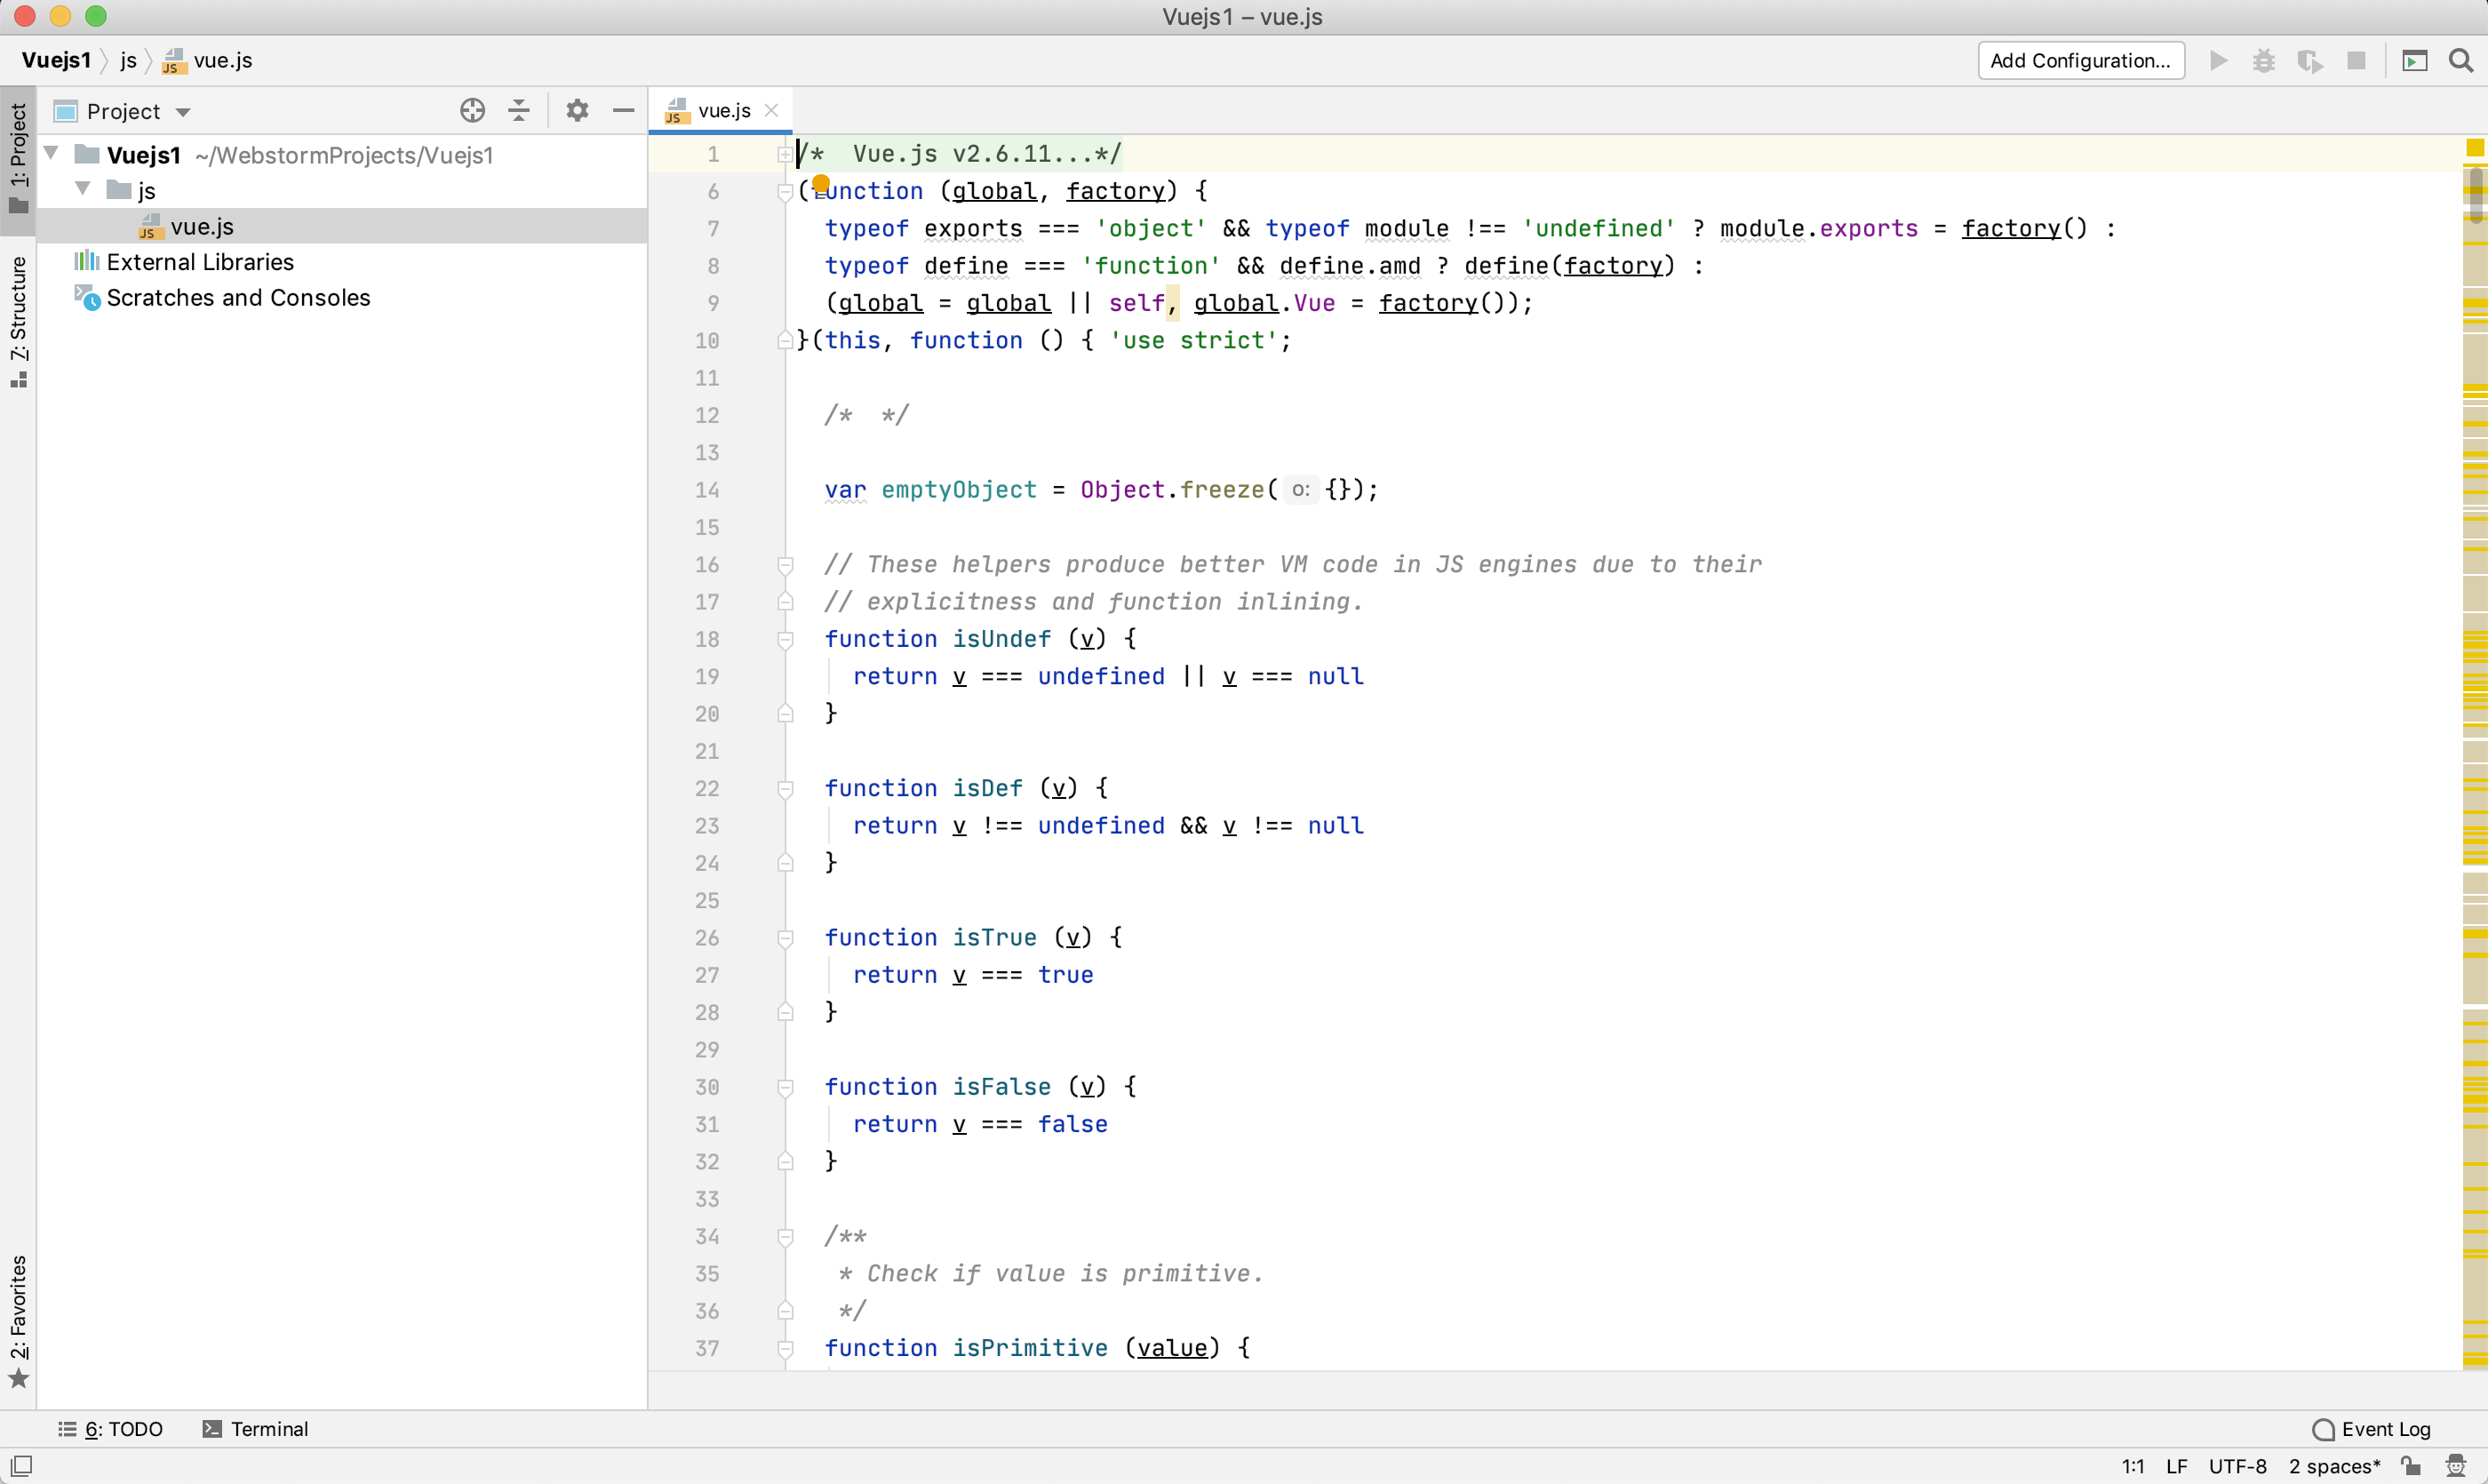
Task: Toggle read-only lock icon in status bar
Action: [2412, 1466]
